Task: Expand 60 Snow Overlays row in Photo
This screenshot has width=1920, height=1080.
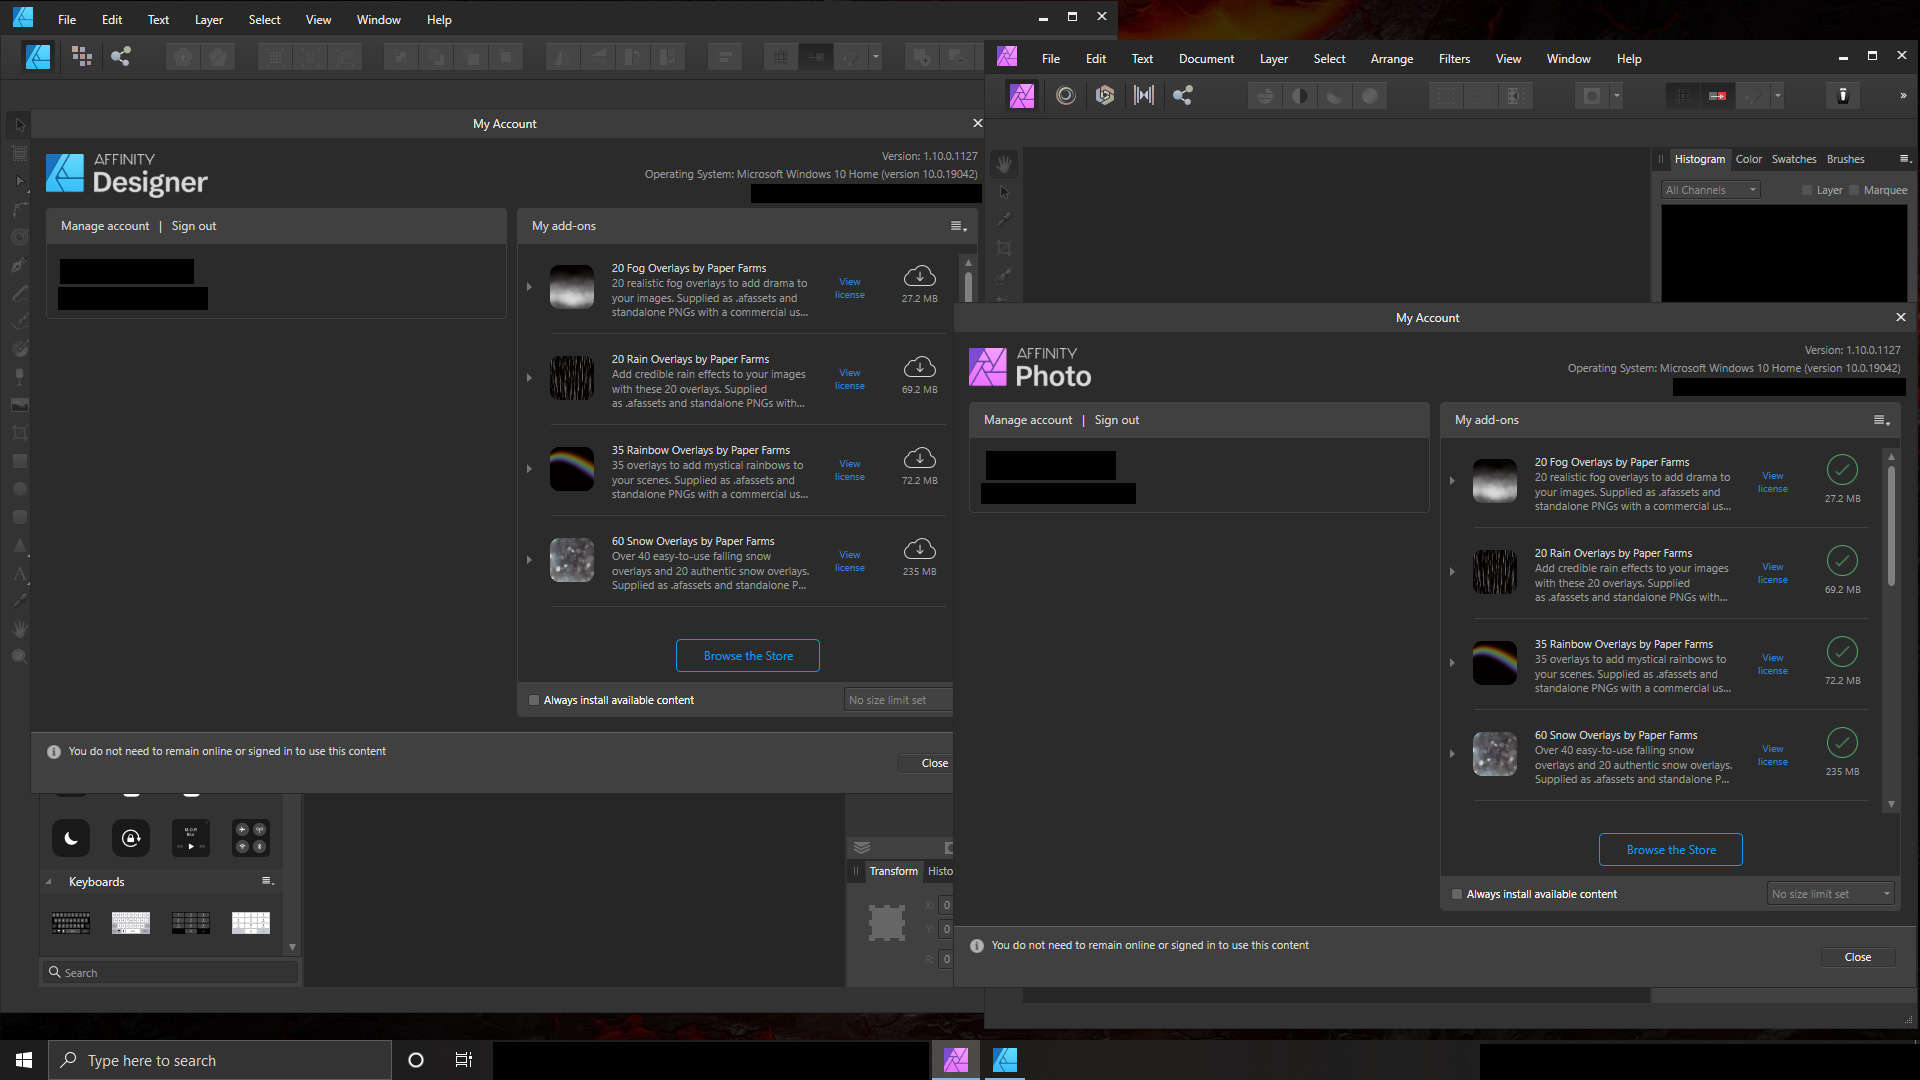Action: (1452, 754)
